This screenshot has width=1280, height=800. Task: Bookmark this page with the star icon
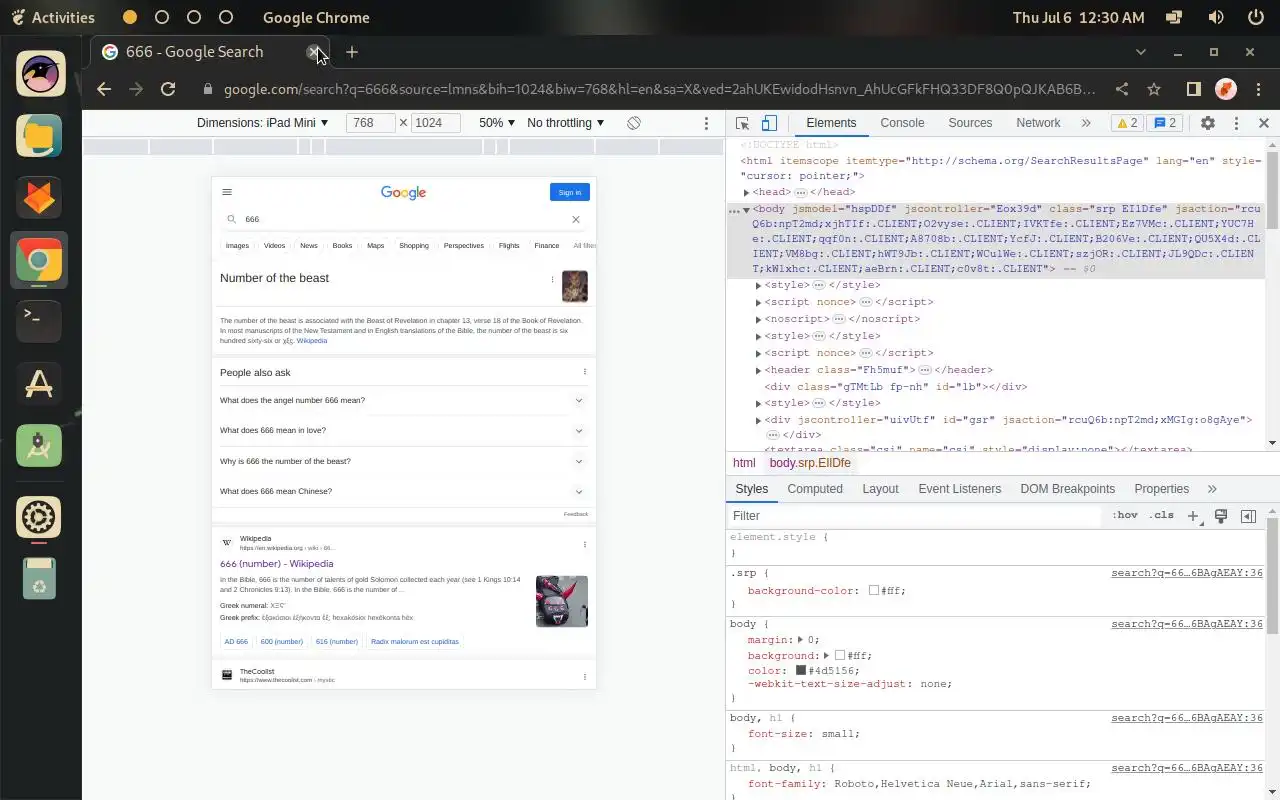(1154, 89)
